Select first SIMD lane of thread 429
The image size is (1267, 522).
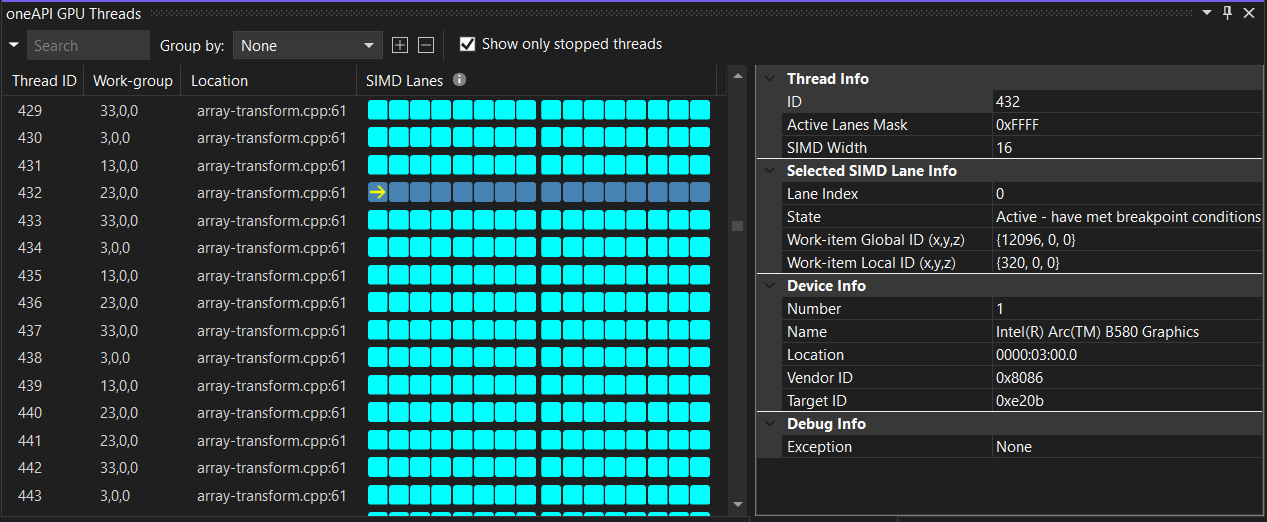(x=377, y=111)
